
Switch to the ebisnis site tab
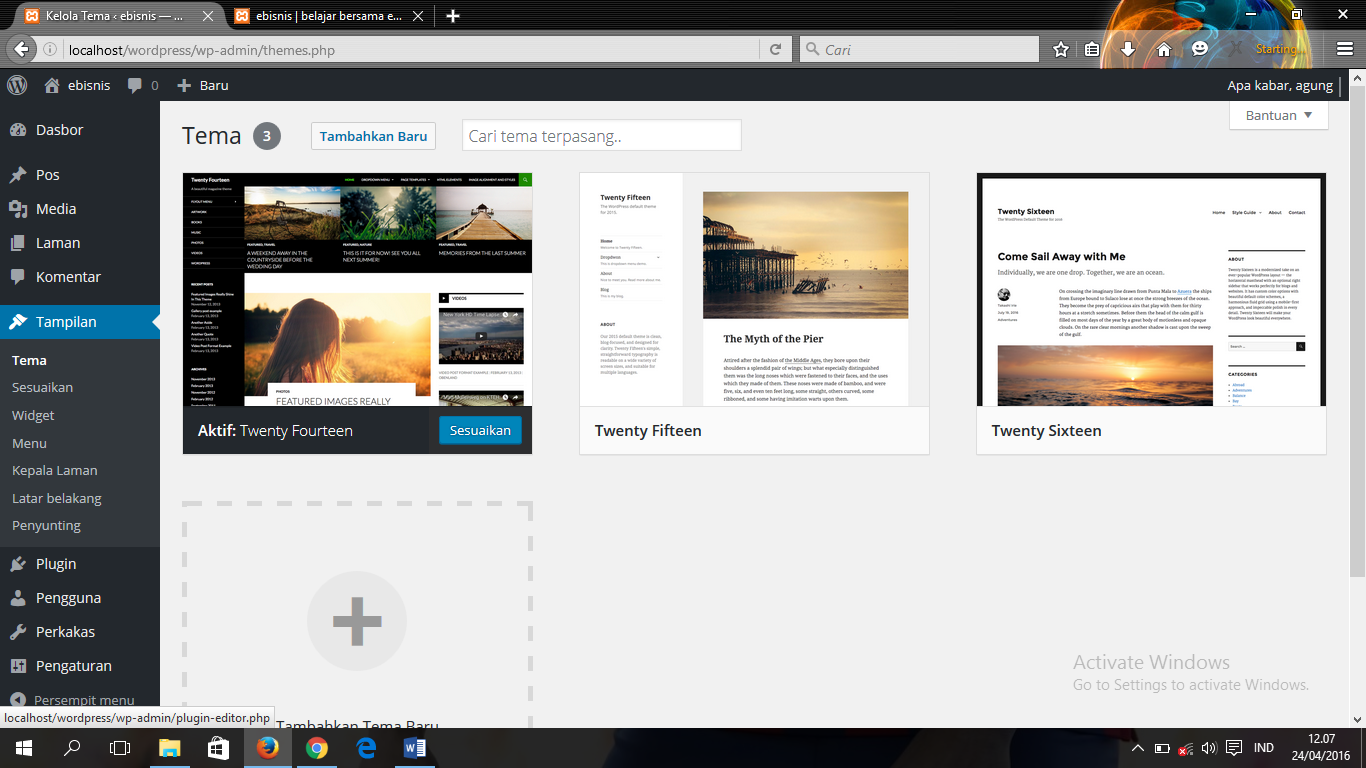pos(328,16)
